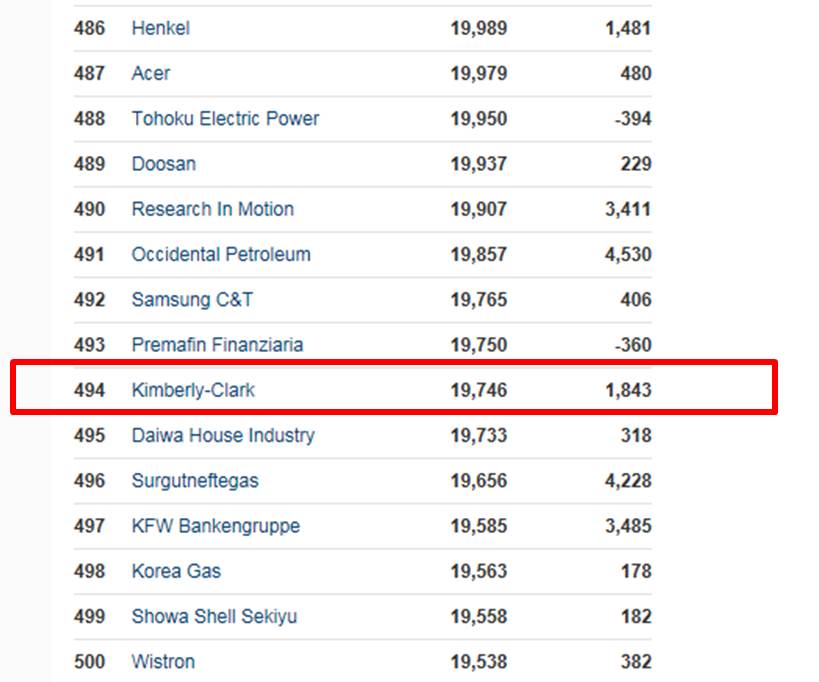819x682 pixels.
Task: Select the Research In Motion link
Action: [x=213, y=209]
